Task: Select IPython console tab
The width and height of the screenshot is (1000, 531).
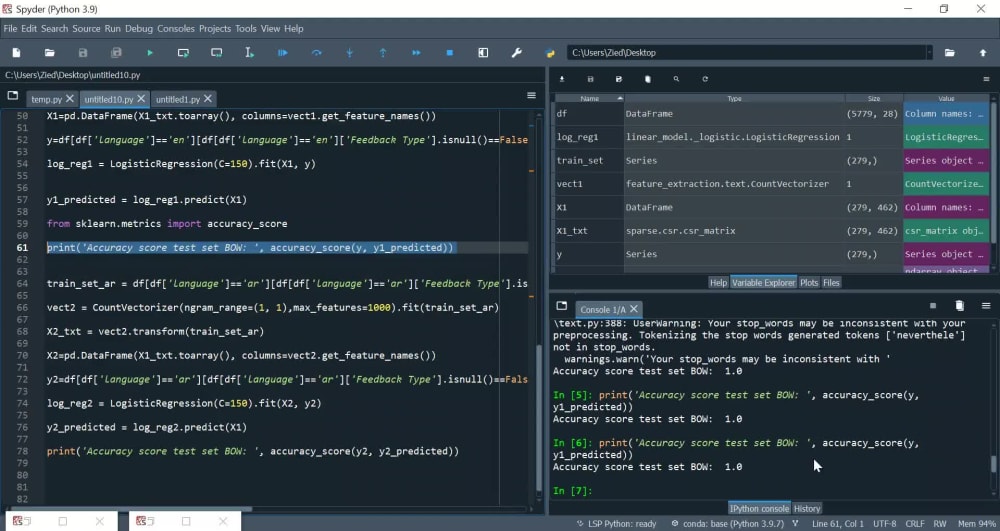Action: pos(759,509)
